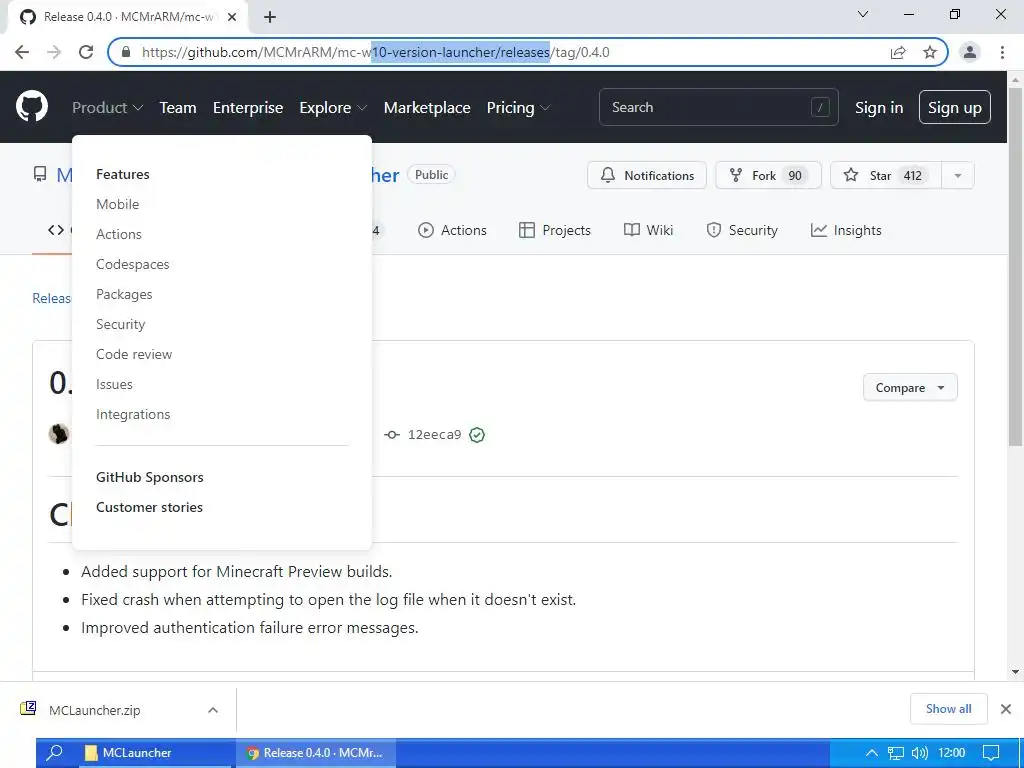The image size is (1024, 768).
Task: Open Windows taskbar search icon
Action: (x=55, y=752)
